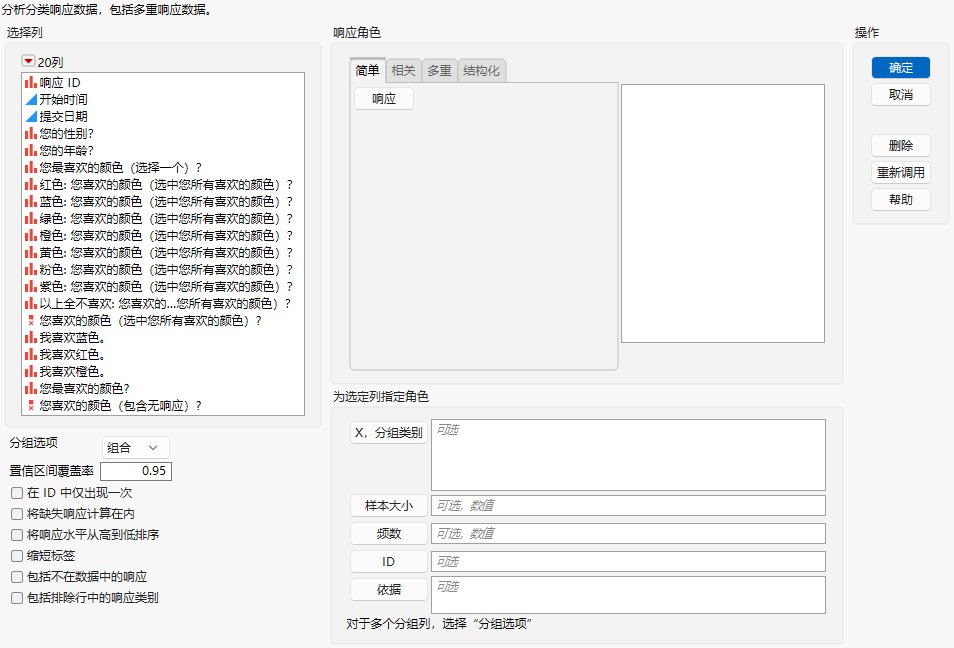The image size is (954, 648).
Task: Assign column to X，分组类别 role
Action: [x=389, y=433]
